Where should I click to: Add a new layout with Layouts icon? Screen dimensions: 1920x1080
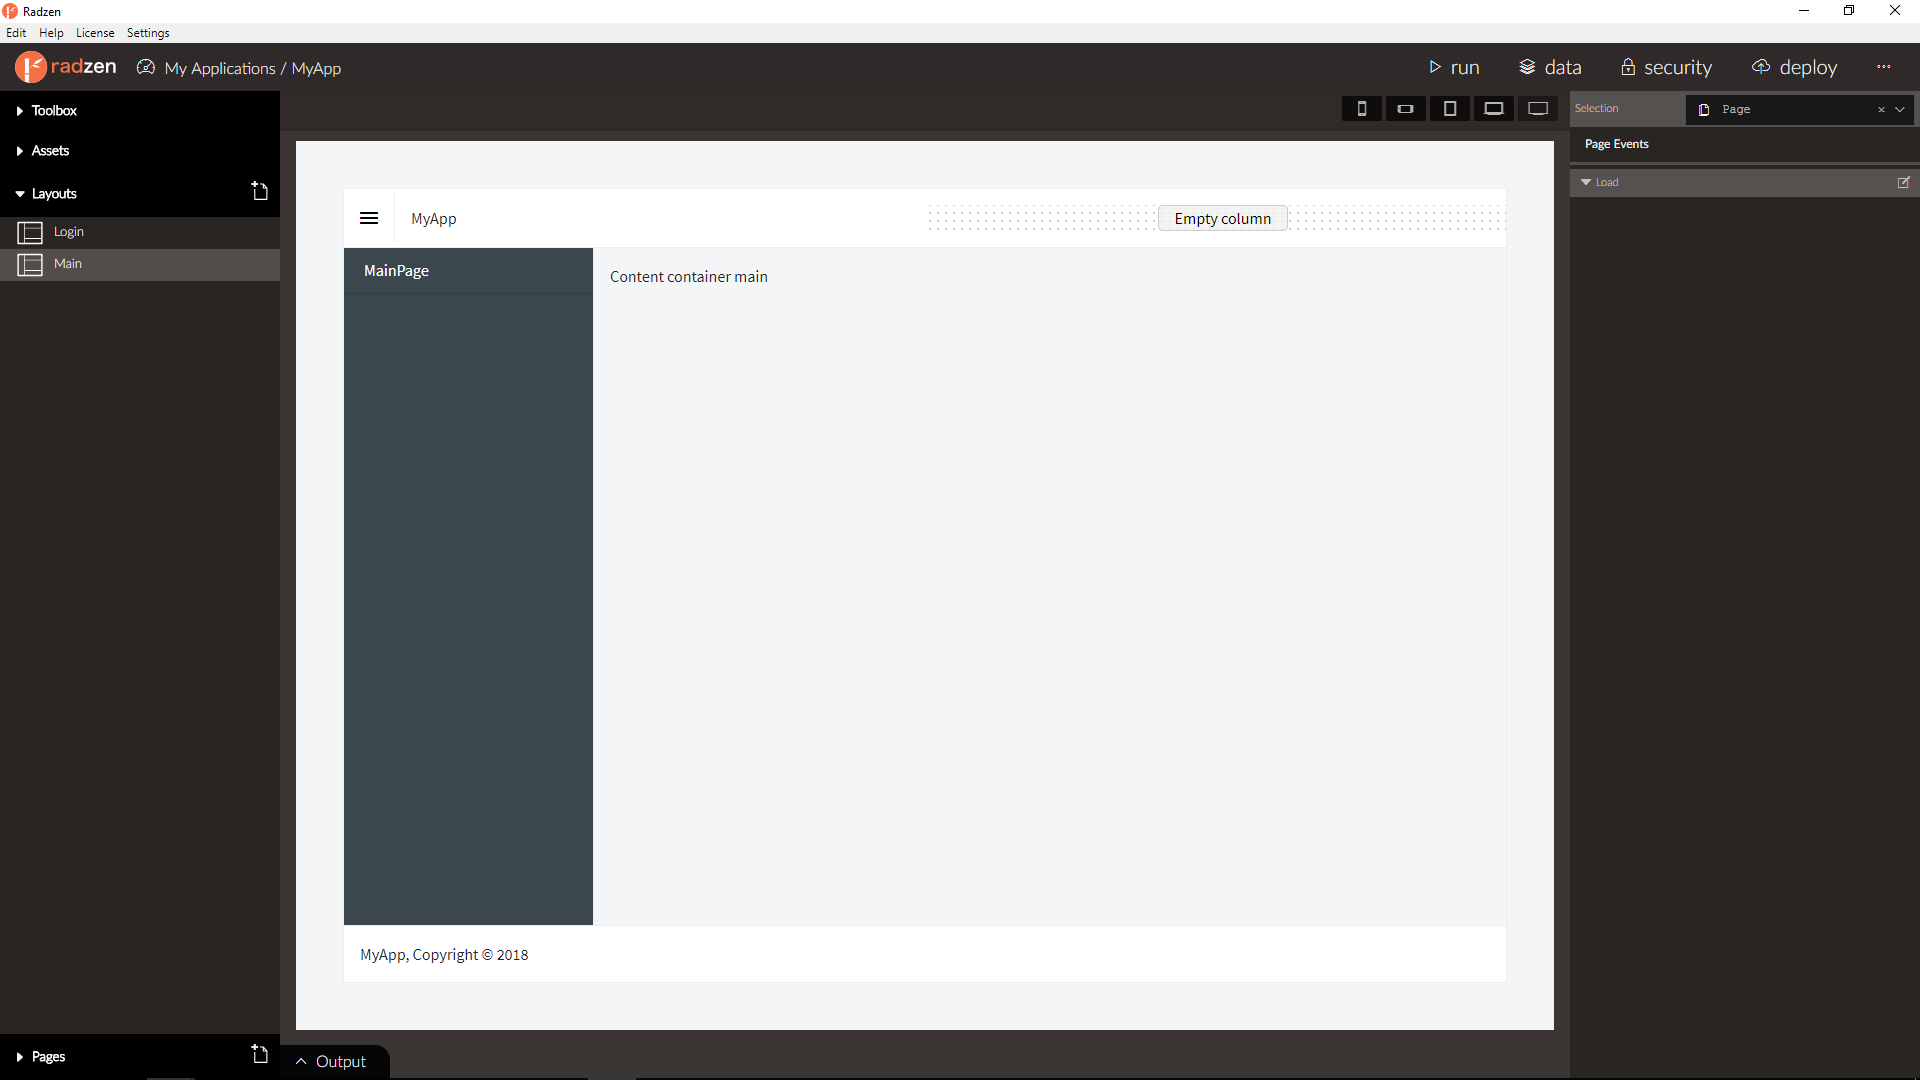[x=260, y=191]
